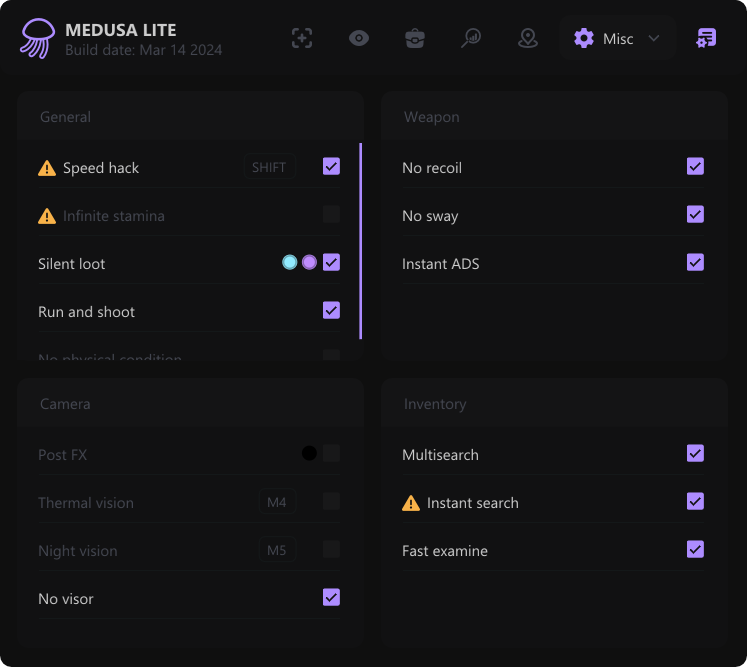Open the map pin tab icon
Viewport: 748px width, 667px height.
click(x=528, y=38)
